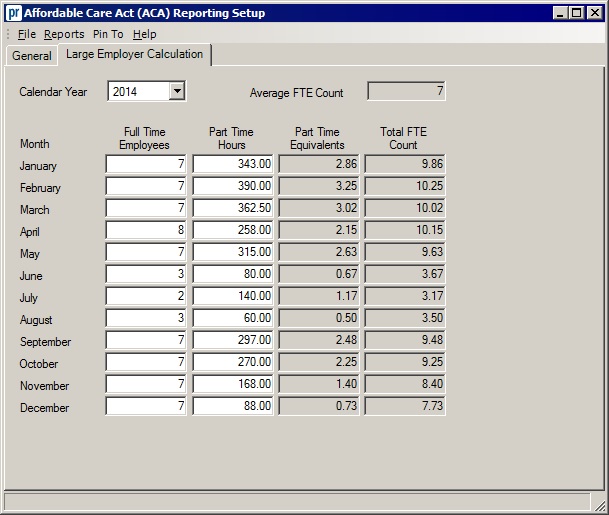Click October Total FTE Count 9.25
The height and width of the screenshot is (515, 609).
(405, 362)
